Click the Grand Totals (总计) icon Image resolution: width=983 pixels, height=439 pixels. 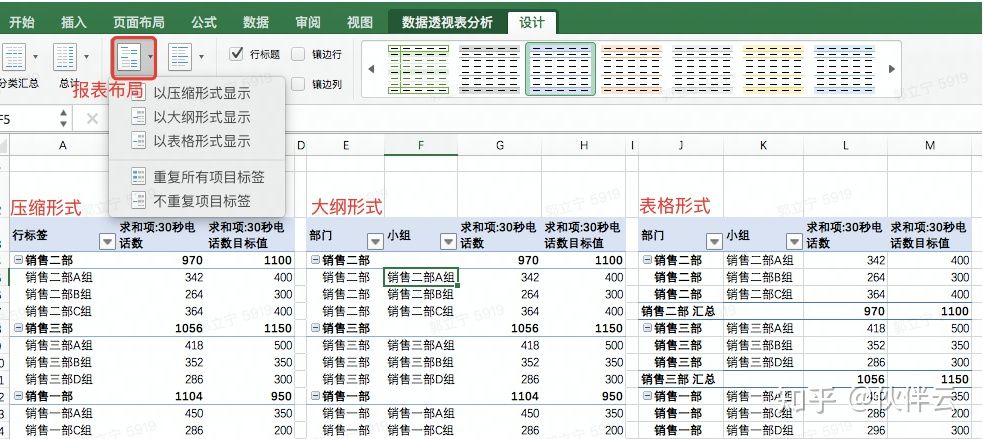(66, 57)
